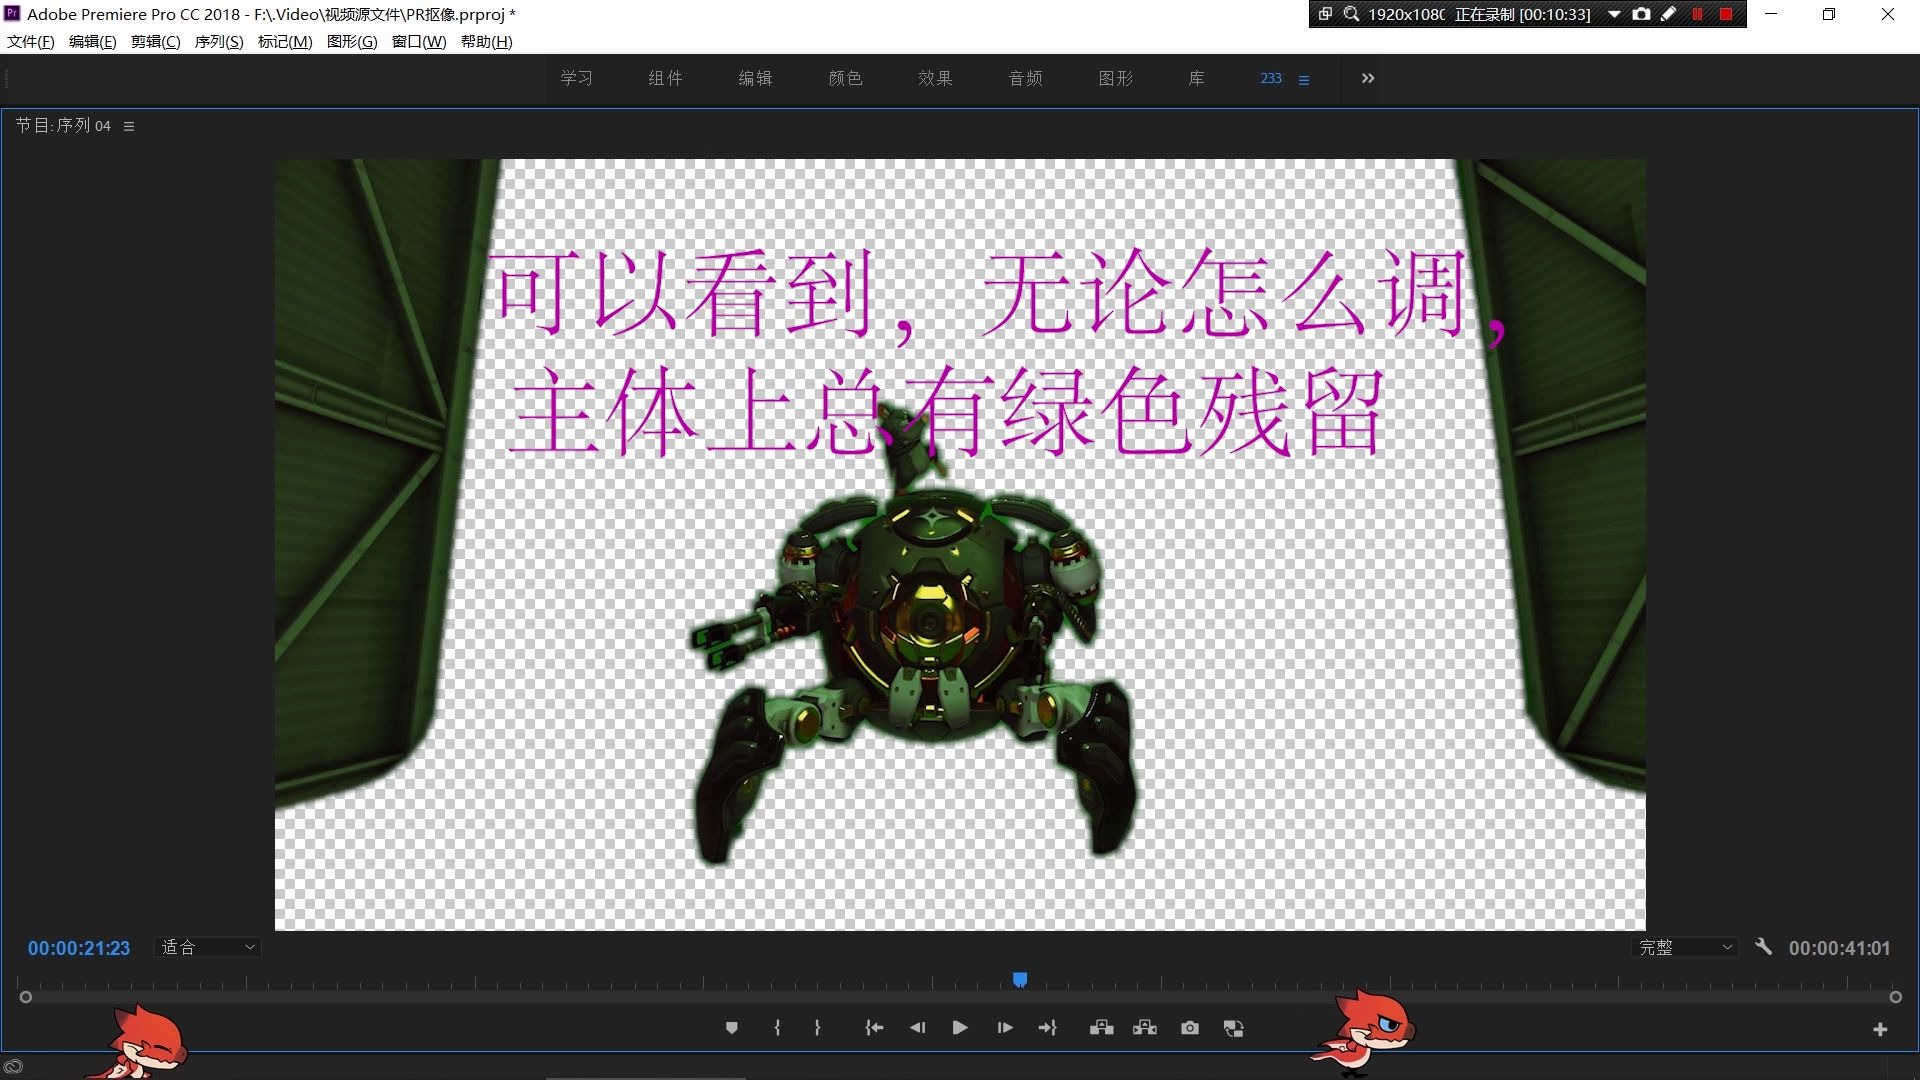Mark Out point with the right brace button
The width and height of the screenshot is (1920, 1080).
click(x=817, y=1028)
